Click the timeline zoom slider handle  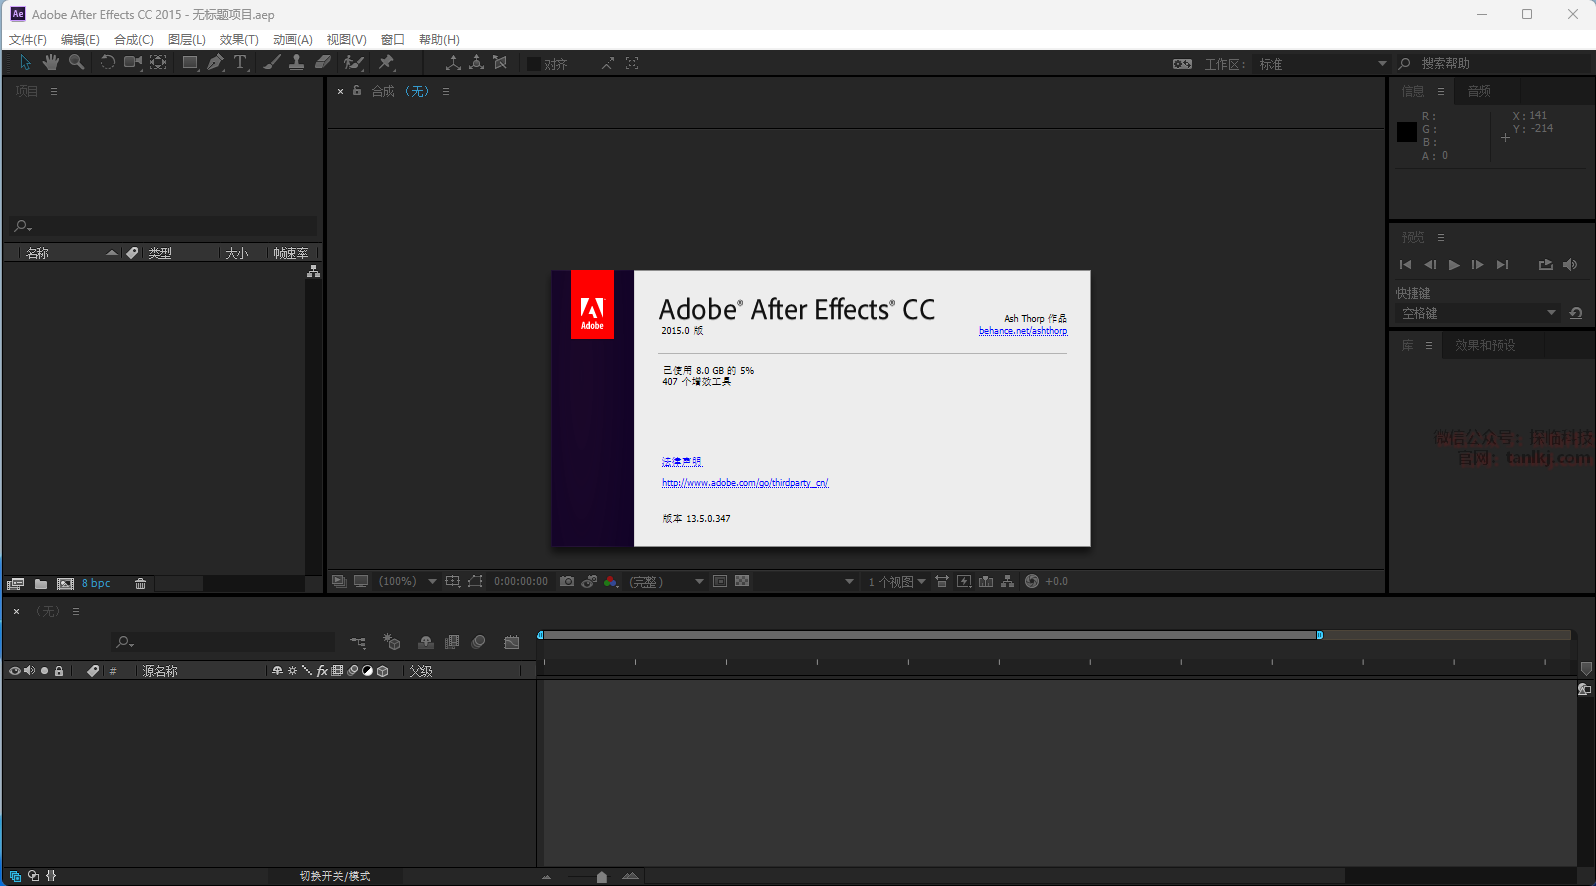coord(601,877)
